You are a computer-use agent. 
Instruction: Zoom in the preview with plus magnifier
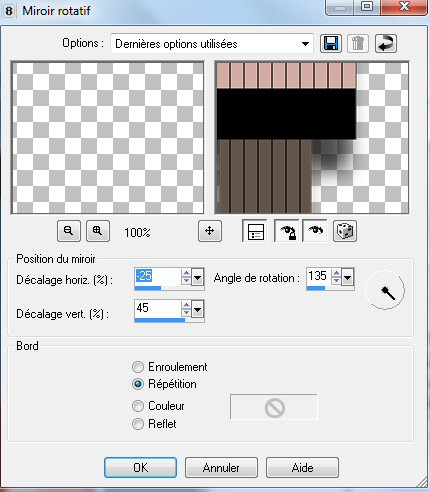click(98, 231)
